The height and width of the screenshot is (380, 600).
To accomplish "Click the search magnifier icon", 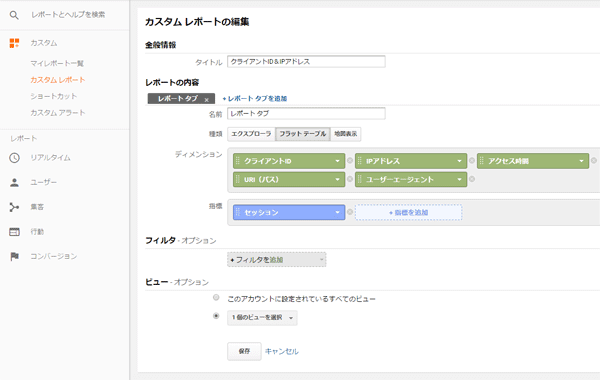I will [14, 15].
